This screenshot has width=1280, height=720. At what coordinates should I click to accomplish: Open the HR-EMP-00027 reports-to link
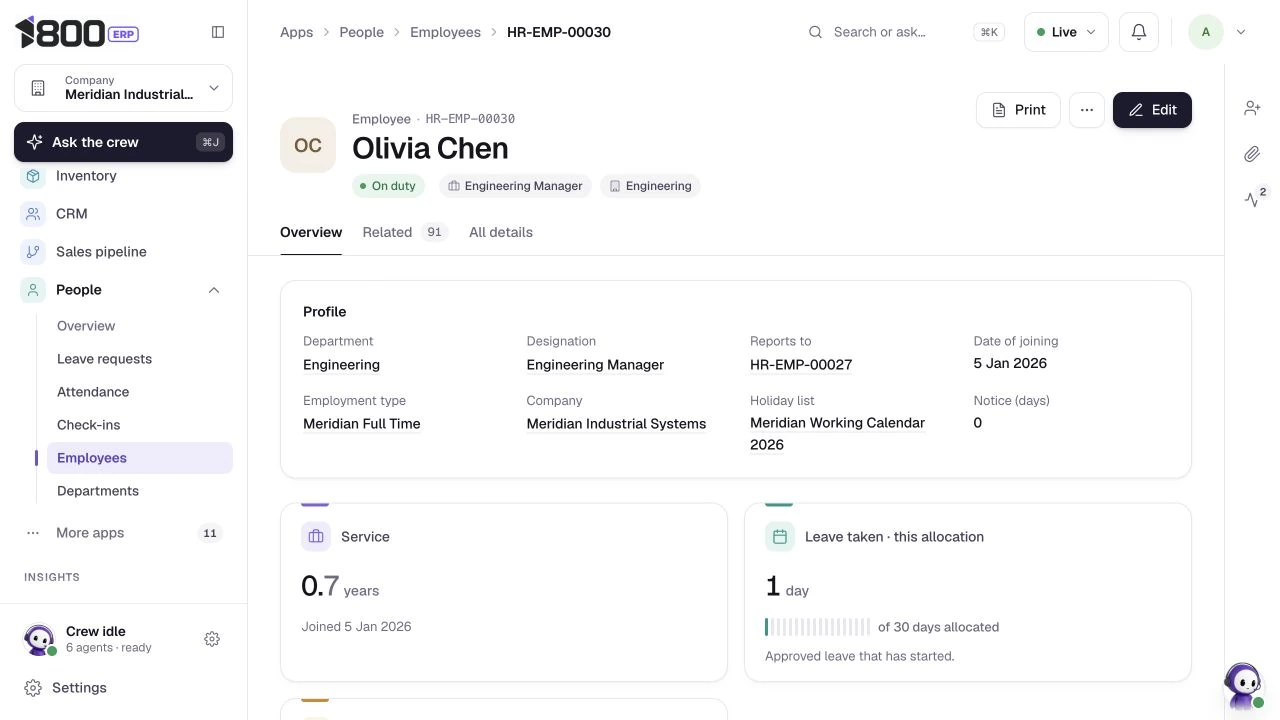pos(801,365)
